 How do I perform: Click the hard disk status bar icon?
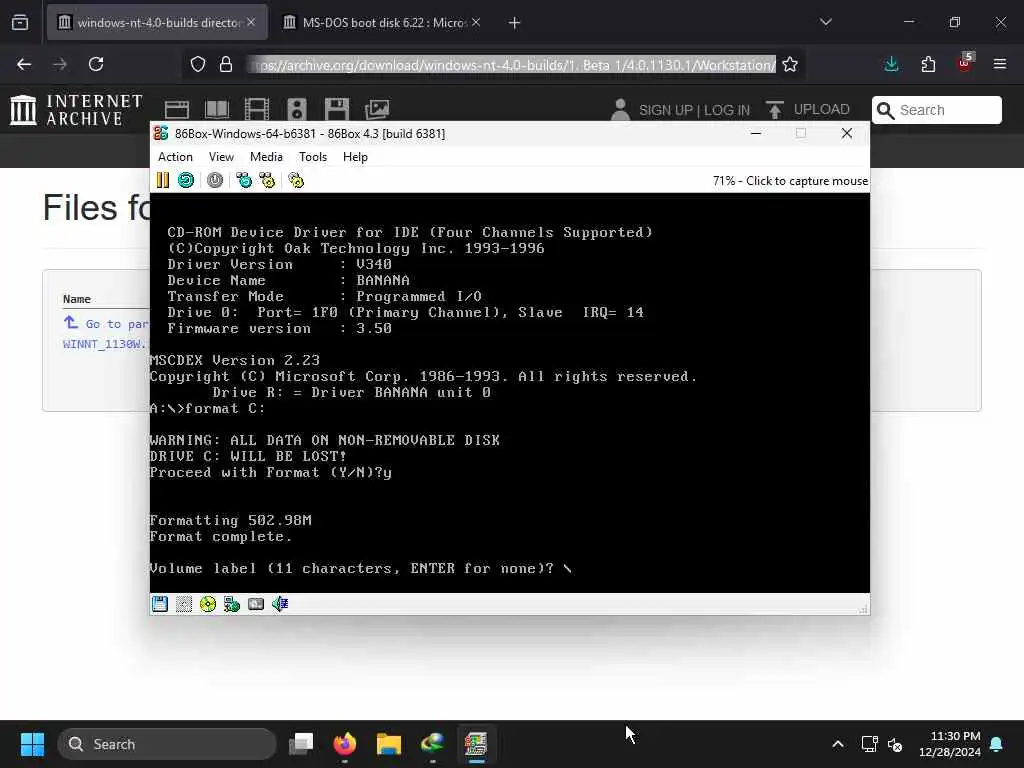[x=256, y=604]
